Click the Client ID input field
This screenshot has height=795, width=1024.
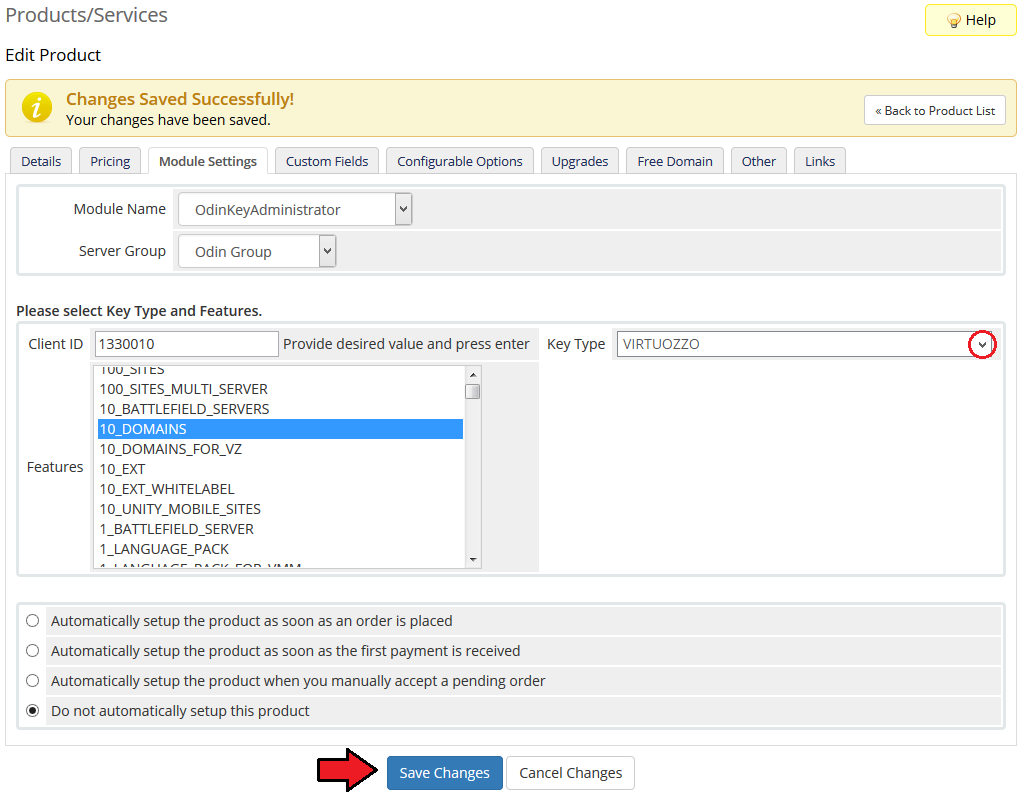[x=186, y=344]
